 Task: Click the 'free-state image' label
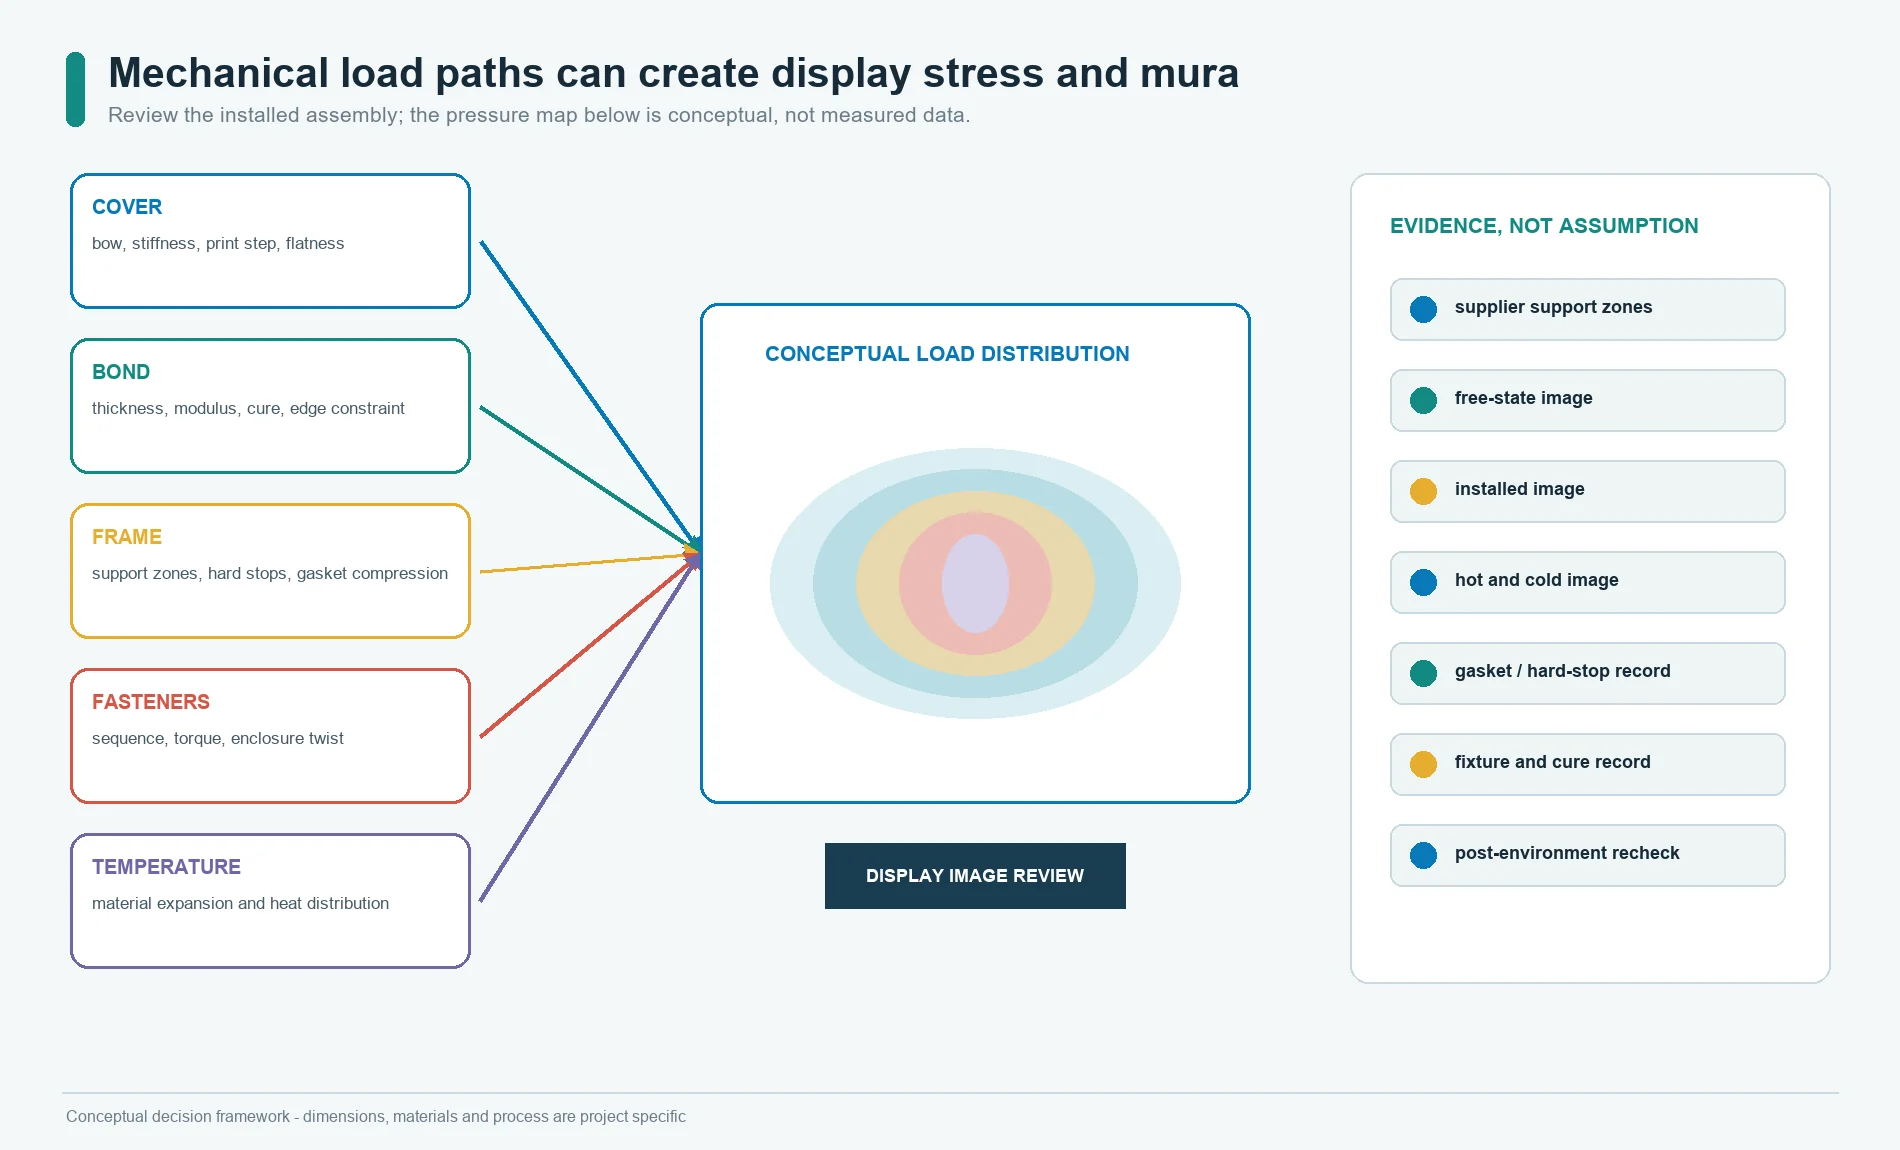click(1523, 398)
